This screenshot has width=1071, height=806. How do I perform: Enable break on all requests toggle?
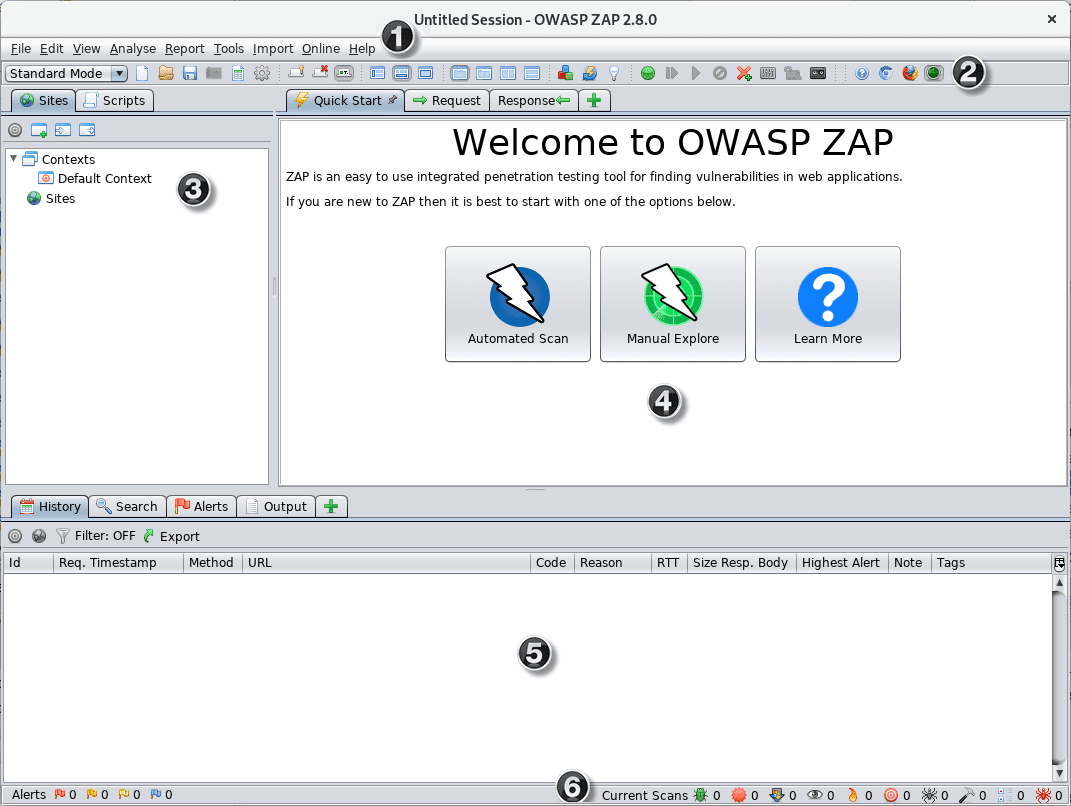pos(646,72)
